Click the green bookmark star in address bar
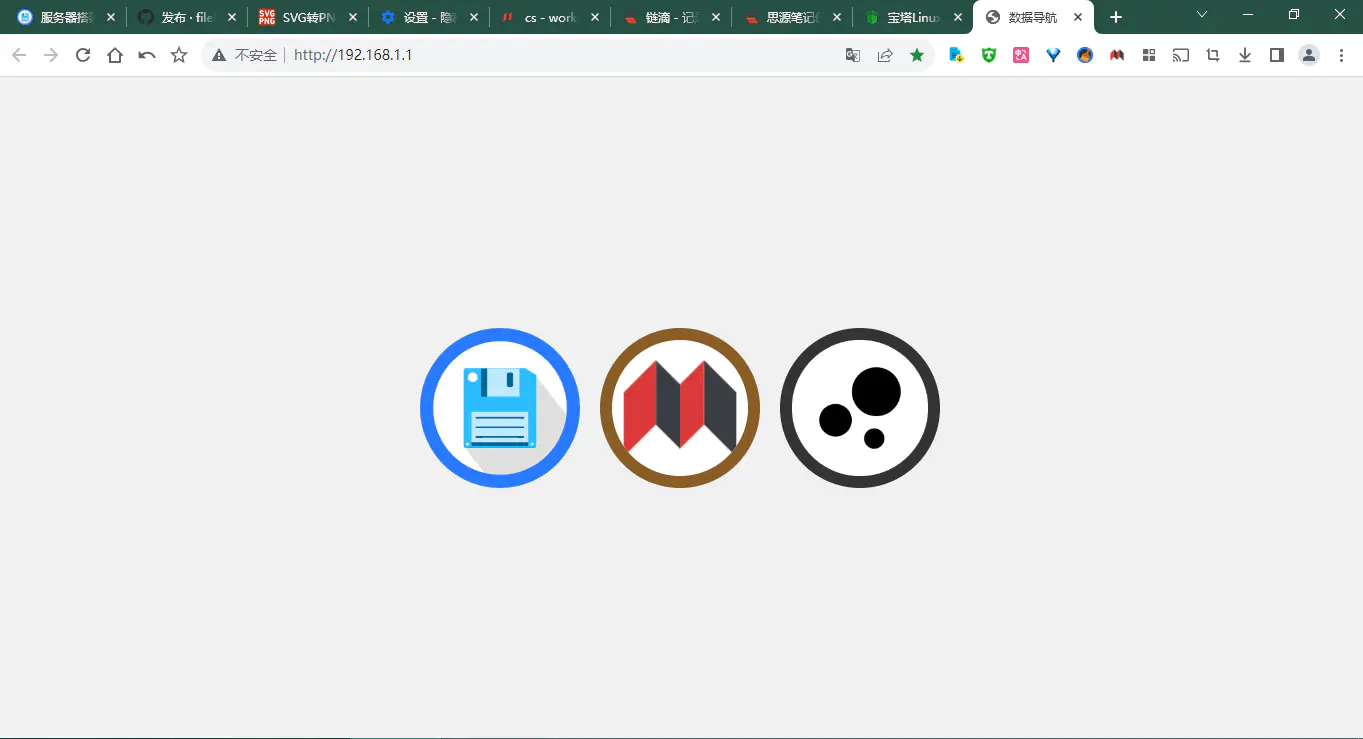Image resolution: width=1363 pixels, height=739 pixels. pos(917,55)
